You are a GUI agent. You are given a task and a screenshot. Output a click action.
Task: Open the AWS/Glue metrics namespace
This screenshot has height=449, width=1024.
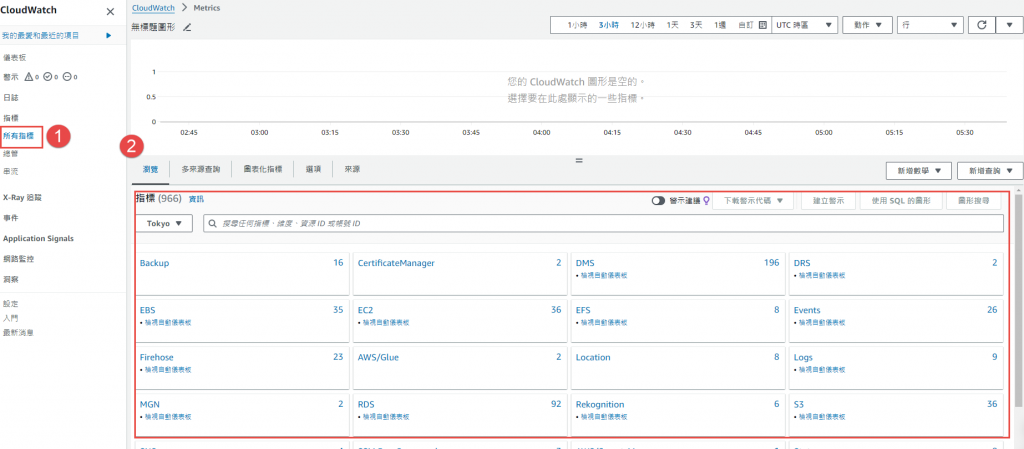[x=378, y=357]
